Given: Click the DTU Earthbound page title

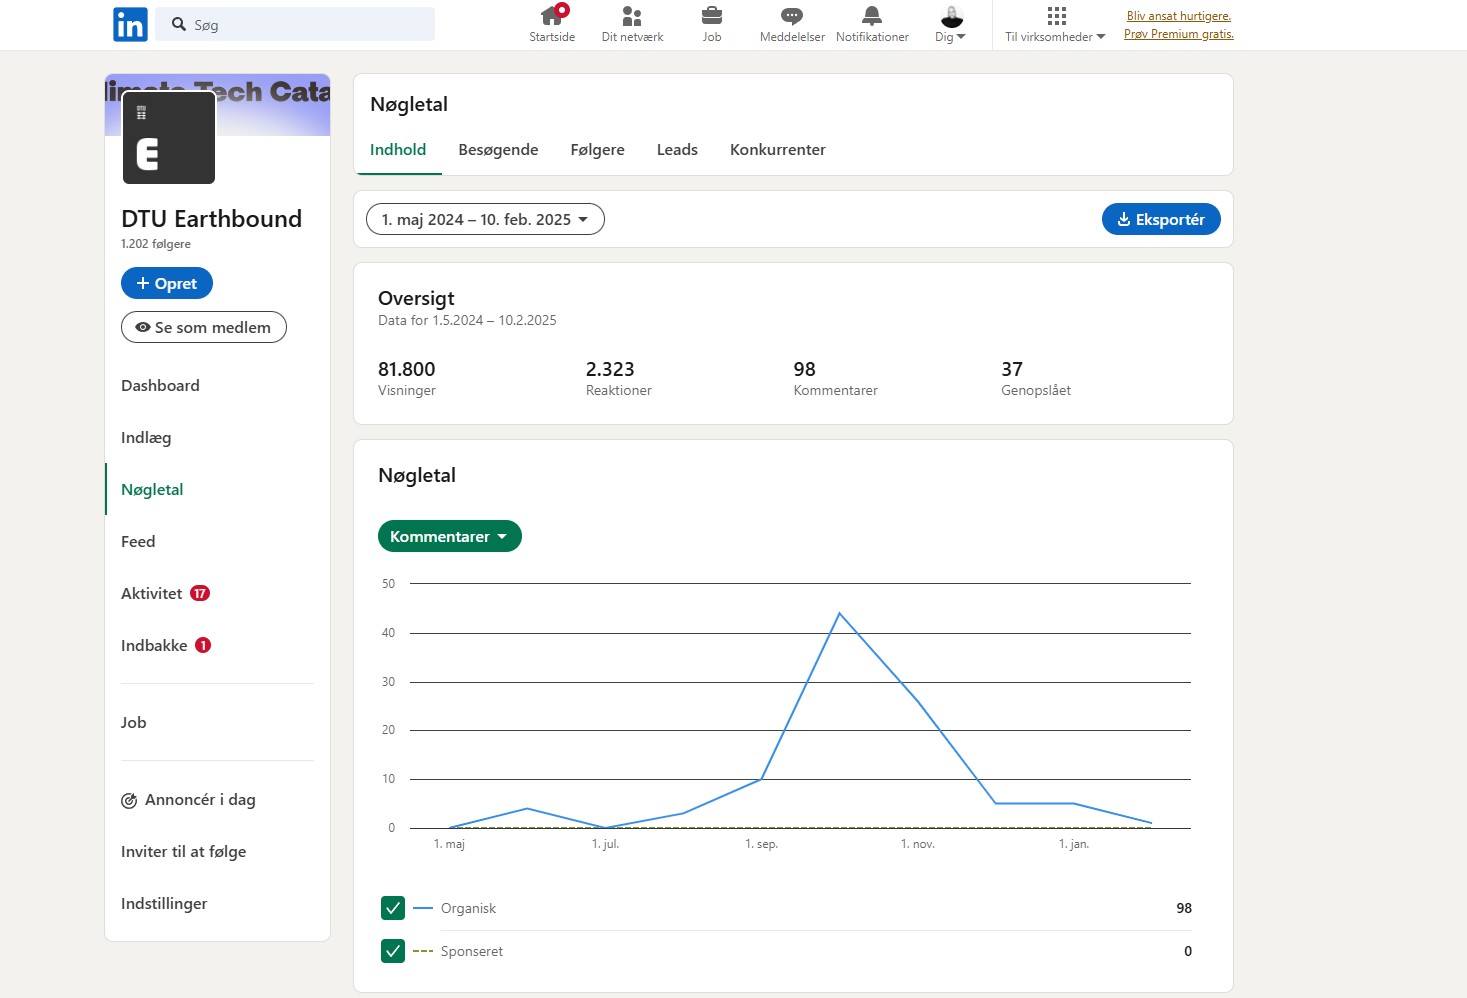Looking at the screenshot, I should [211, 219].
